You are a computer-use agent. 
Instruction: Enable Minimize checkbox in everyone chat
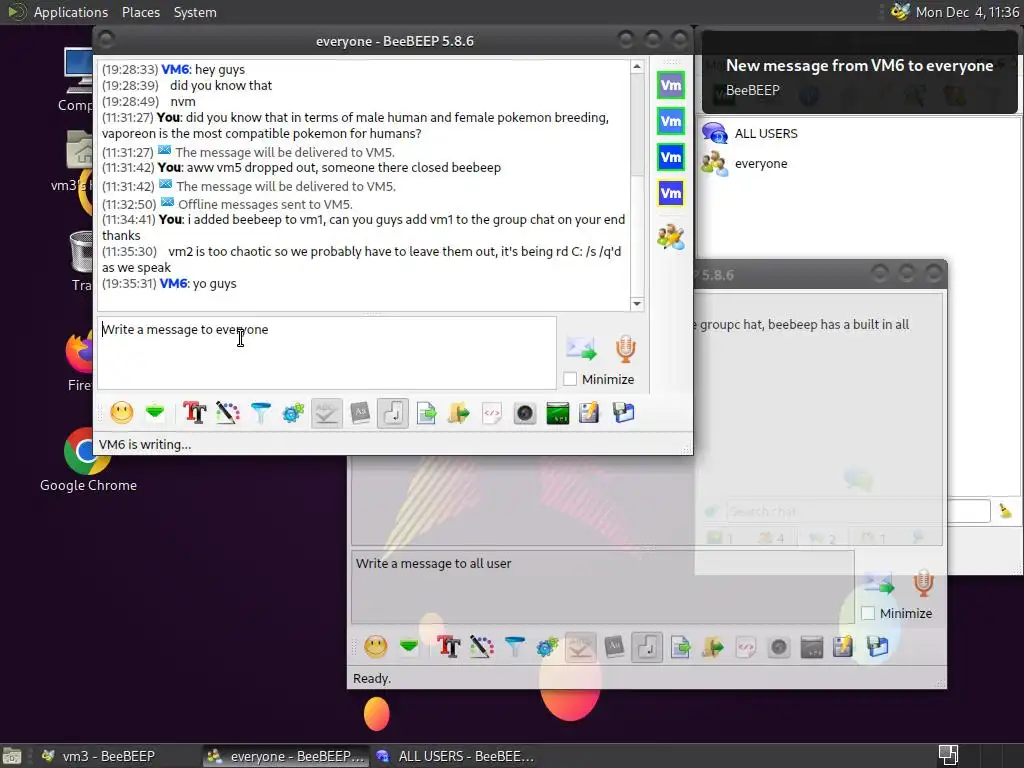(x=570, y=379)
